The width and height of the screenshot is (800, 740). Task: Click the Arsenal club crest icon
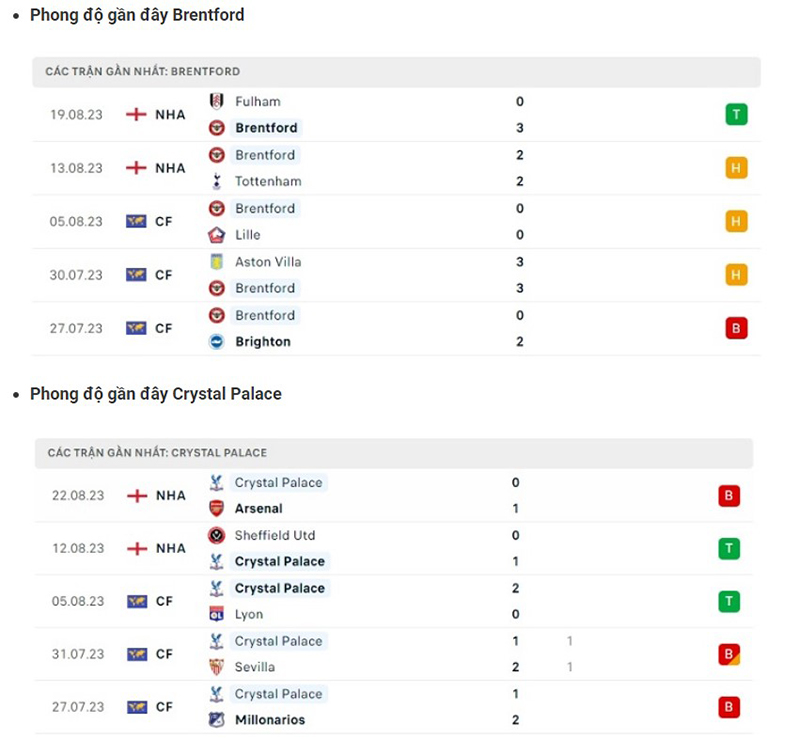click(x=216, y=508)
